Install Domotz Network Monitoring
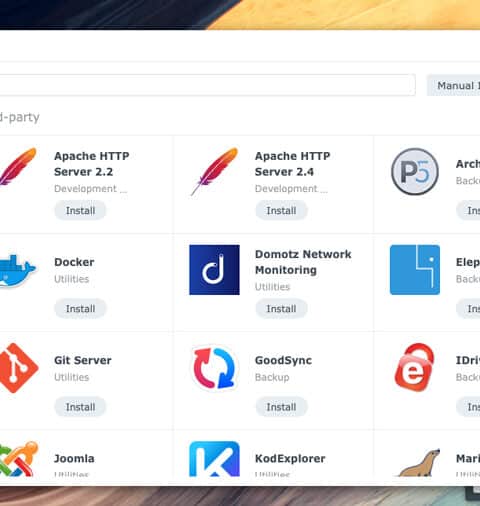 click(281, 309)
